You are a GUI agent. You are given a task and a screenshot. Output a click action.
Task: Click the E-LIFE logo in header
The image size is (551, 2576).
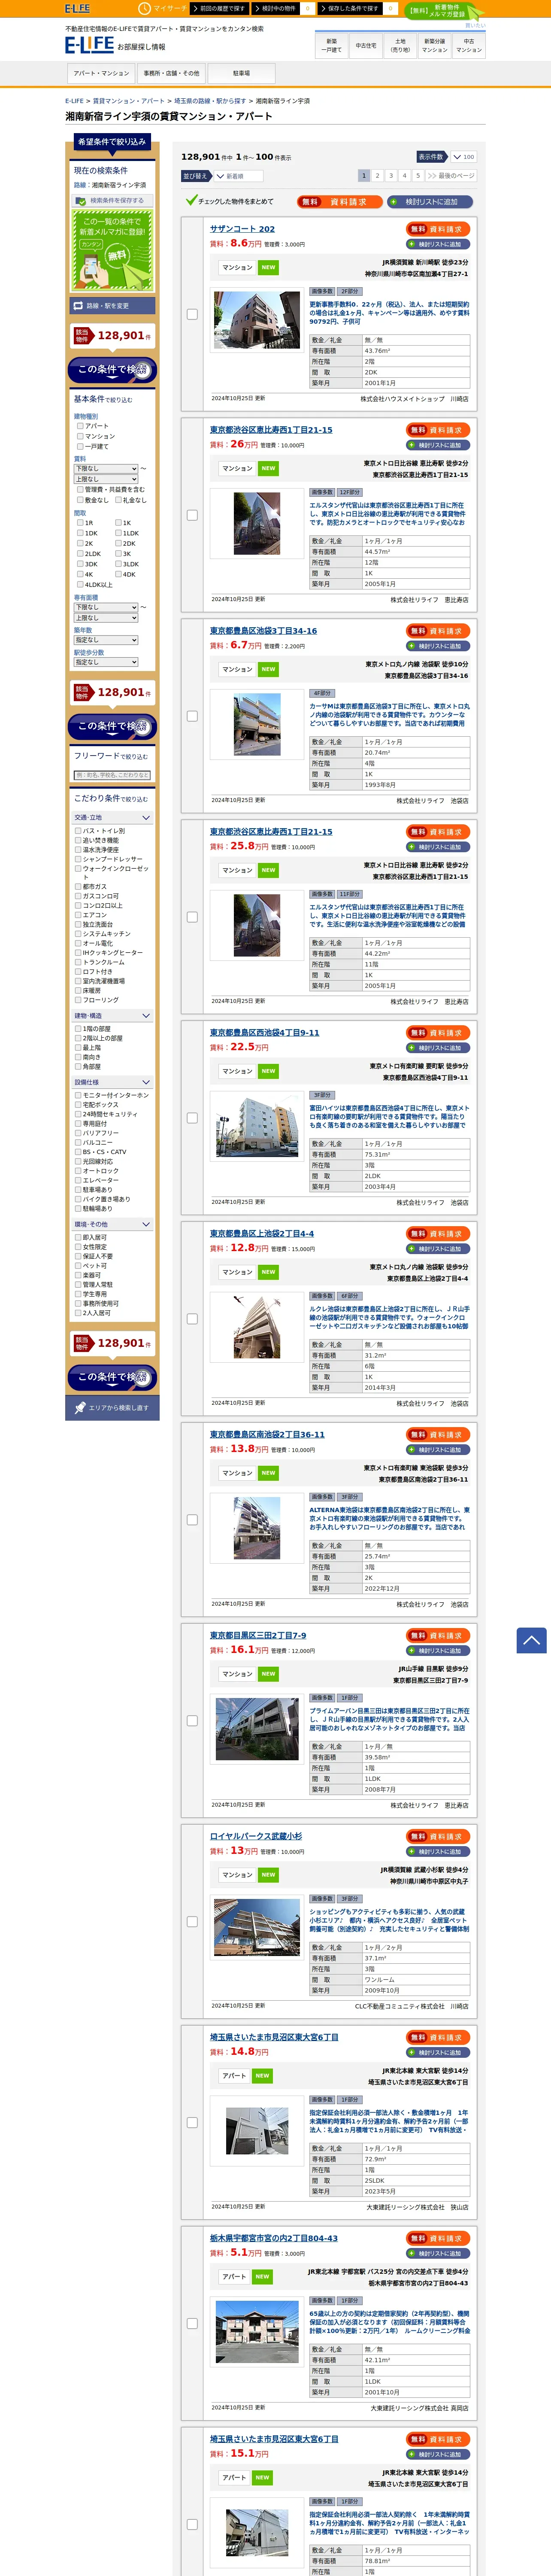click(89, 45)
